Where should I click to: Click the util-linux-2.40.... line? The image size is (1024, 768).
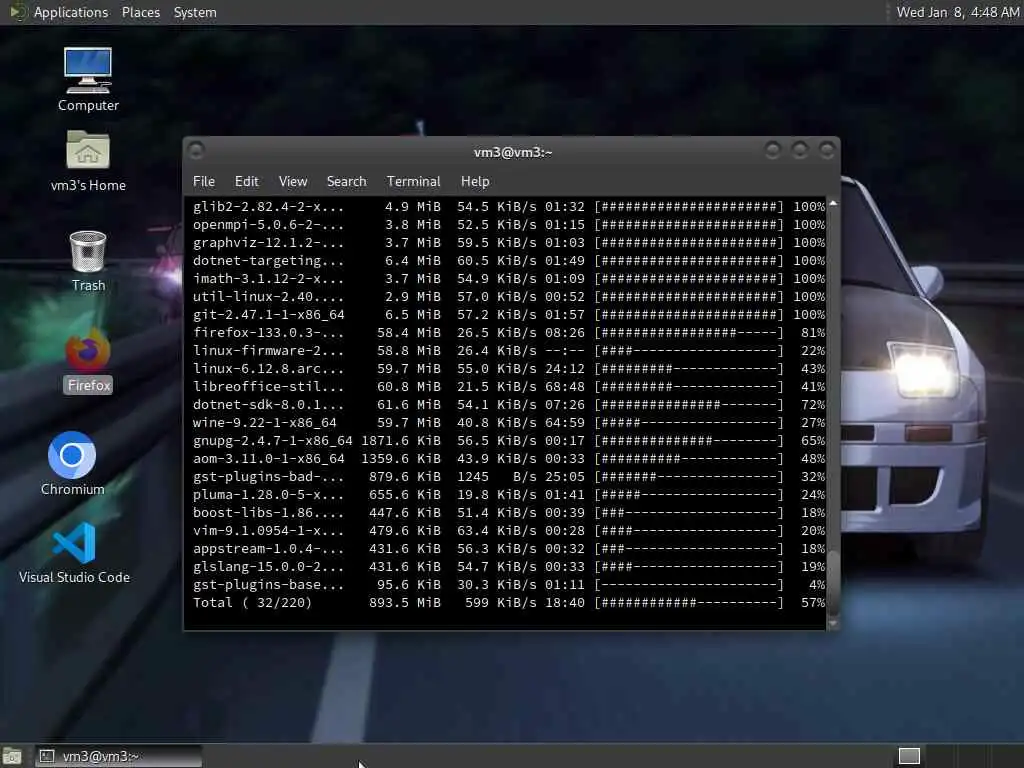pyautogui.click(x=509, y=296)
